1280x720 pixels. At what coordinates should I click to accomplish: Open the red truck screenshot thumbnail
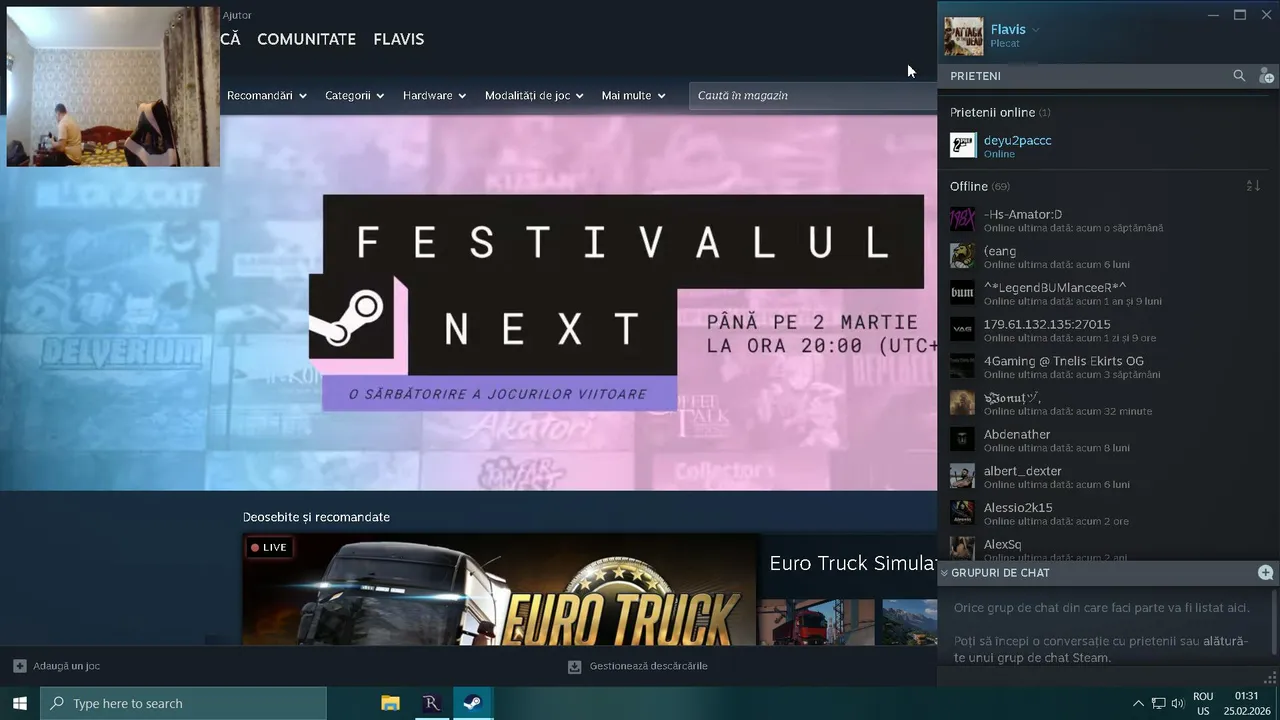coord(816,622)
